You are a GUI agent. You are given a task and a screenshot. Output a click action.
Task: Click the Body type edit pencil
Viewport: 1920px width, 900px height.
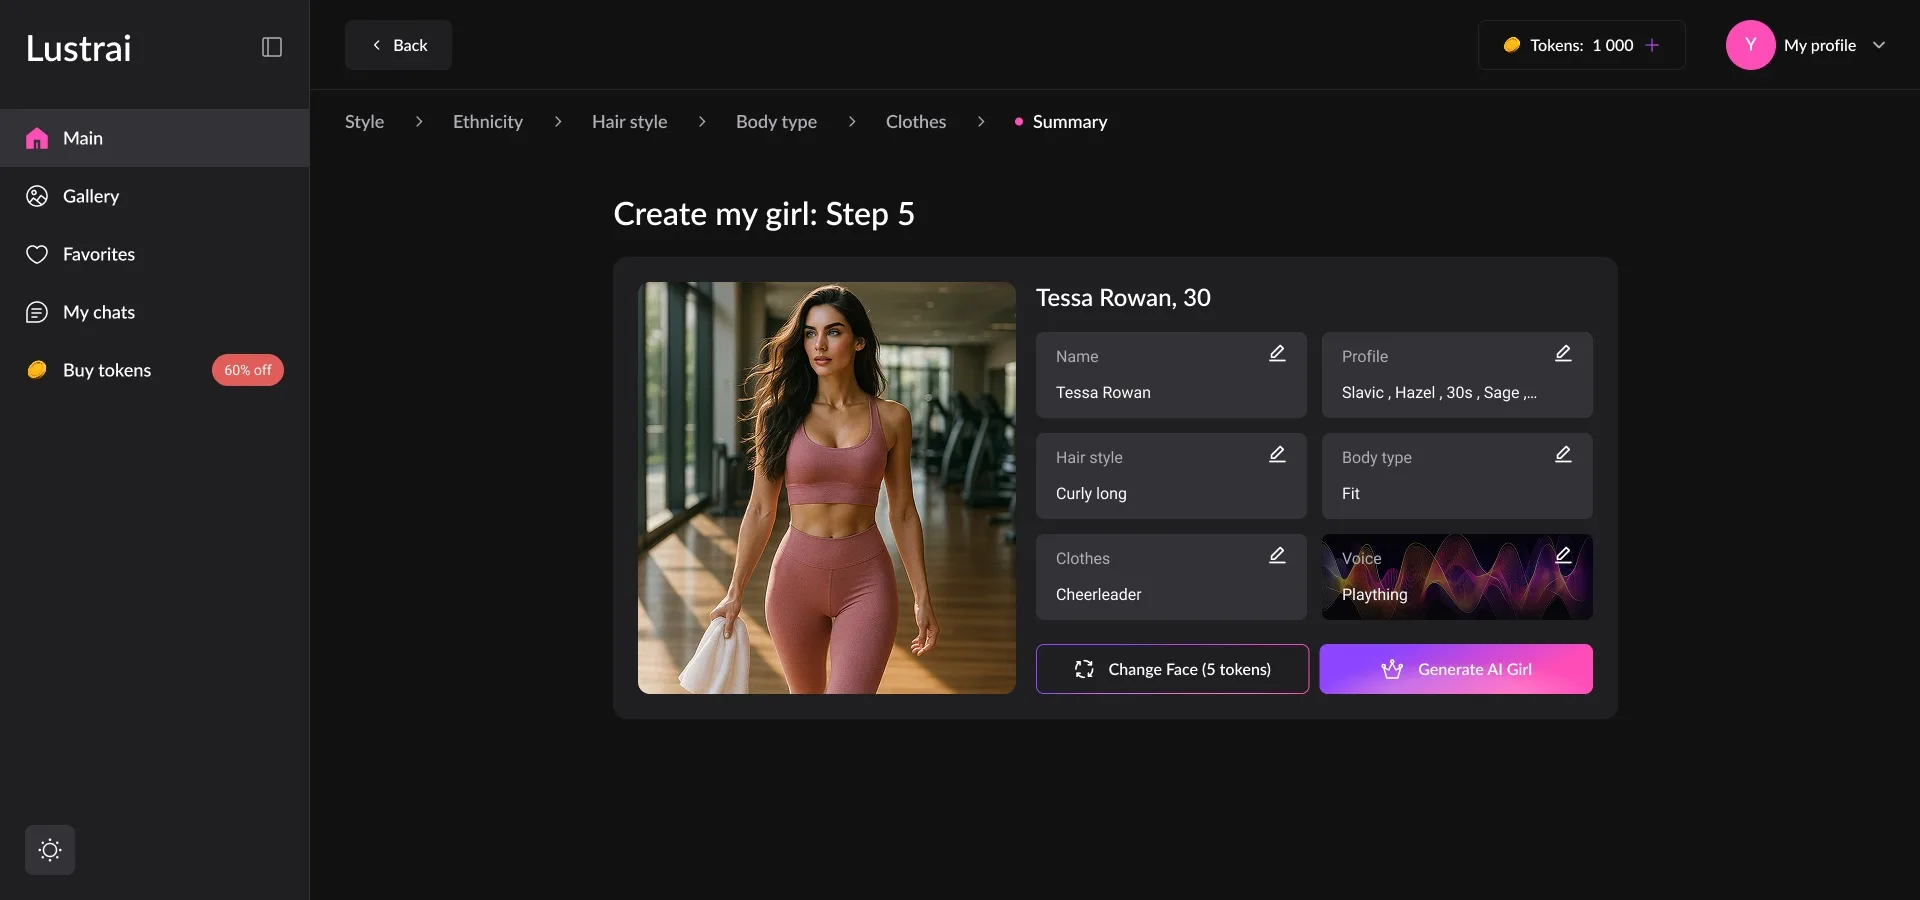pos(1563,455)
